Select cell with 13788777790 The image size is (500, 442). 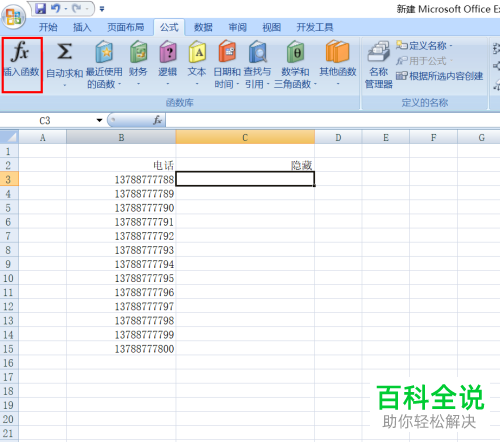(121, 208)
